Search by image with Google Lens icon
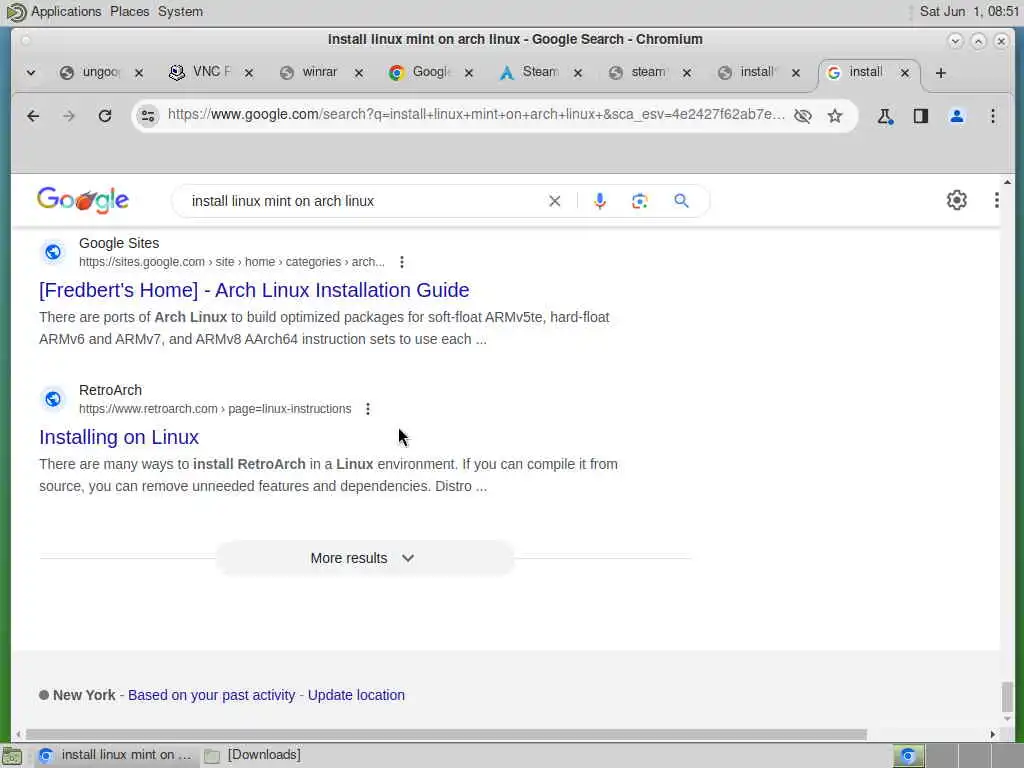Screen dimensions: 1024x768 tap(639, 201)
